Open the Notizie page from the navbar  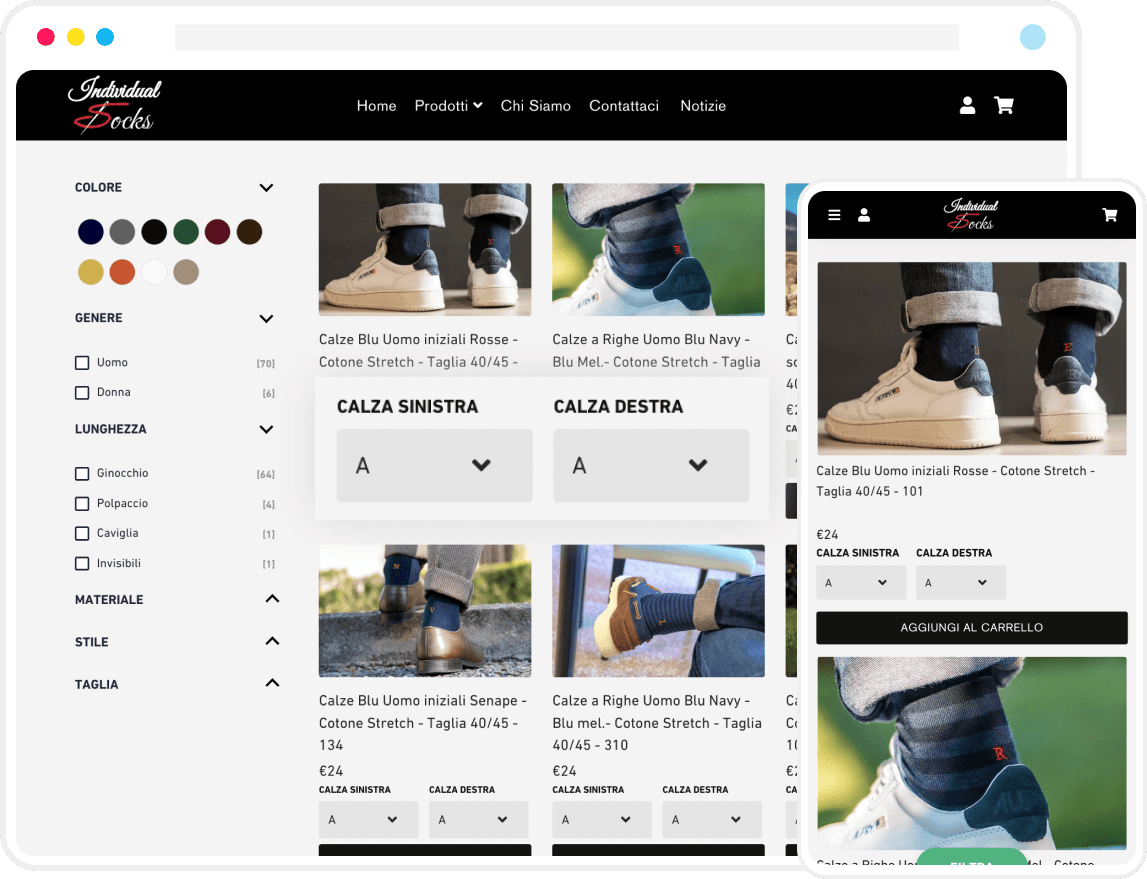[x=703, y=105]
